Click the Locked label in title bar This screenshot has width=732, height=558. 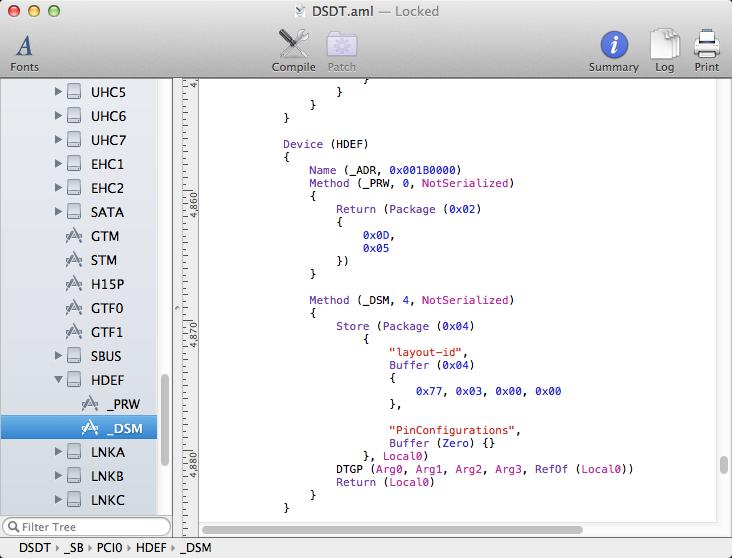[x=416, y=11]
